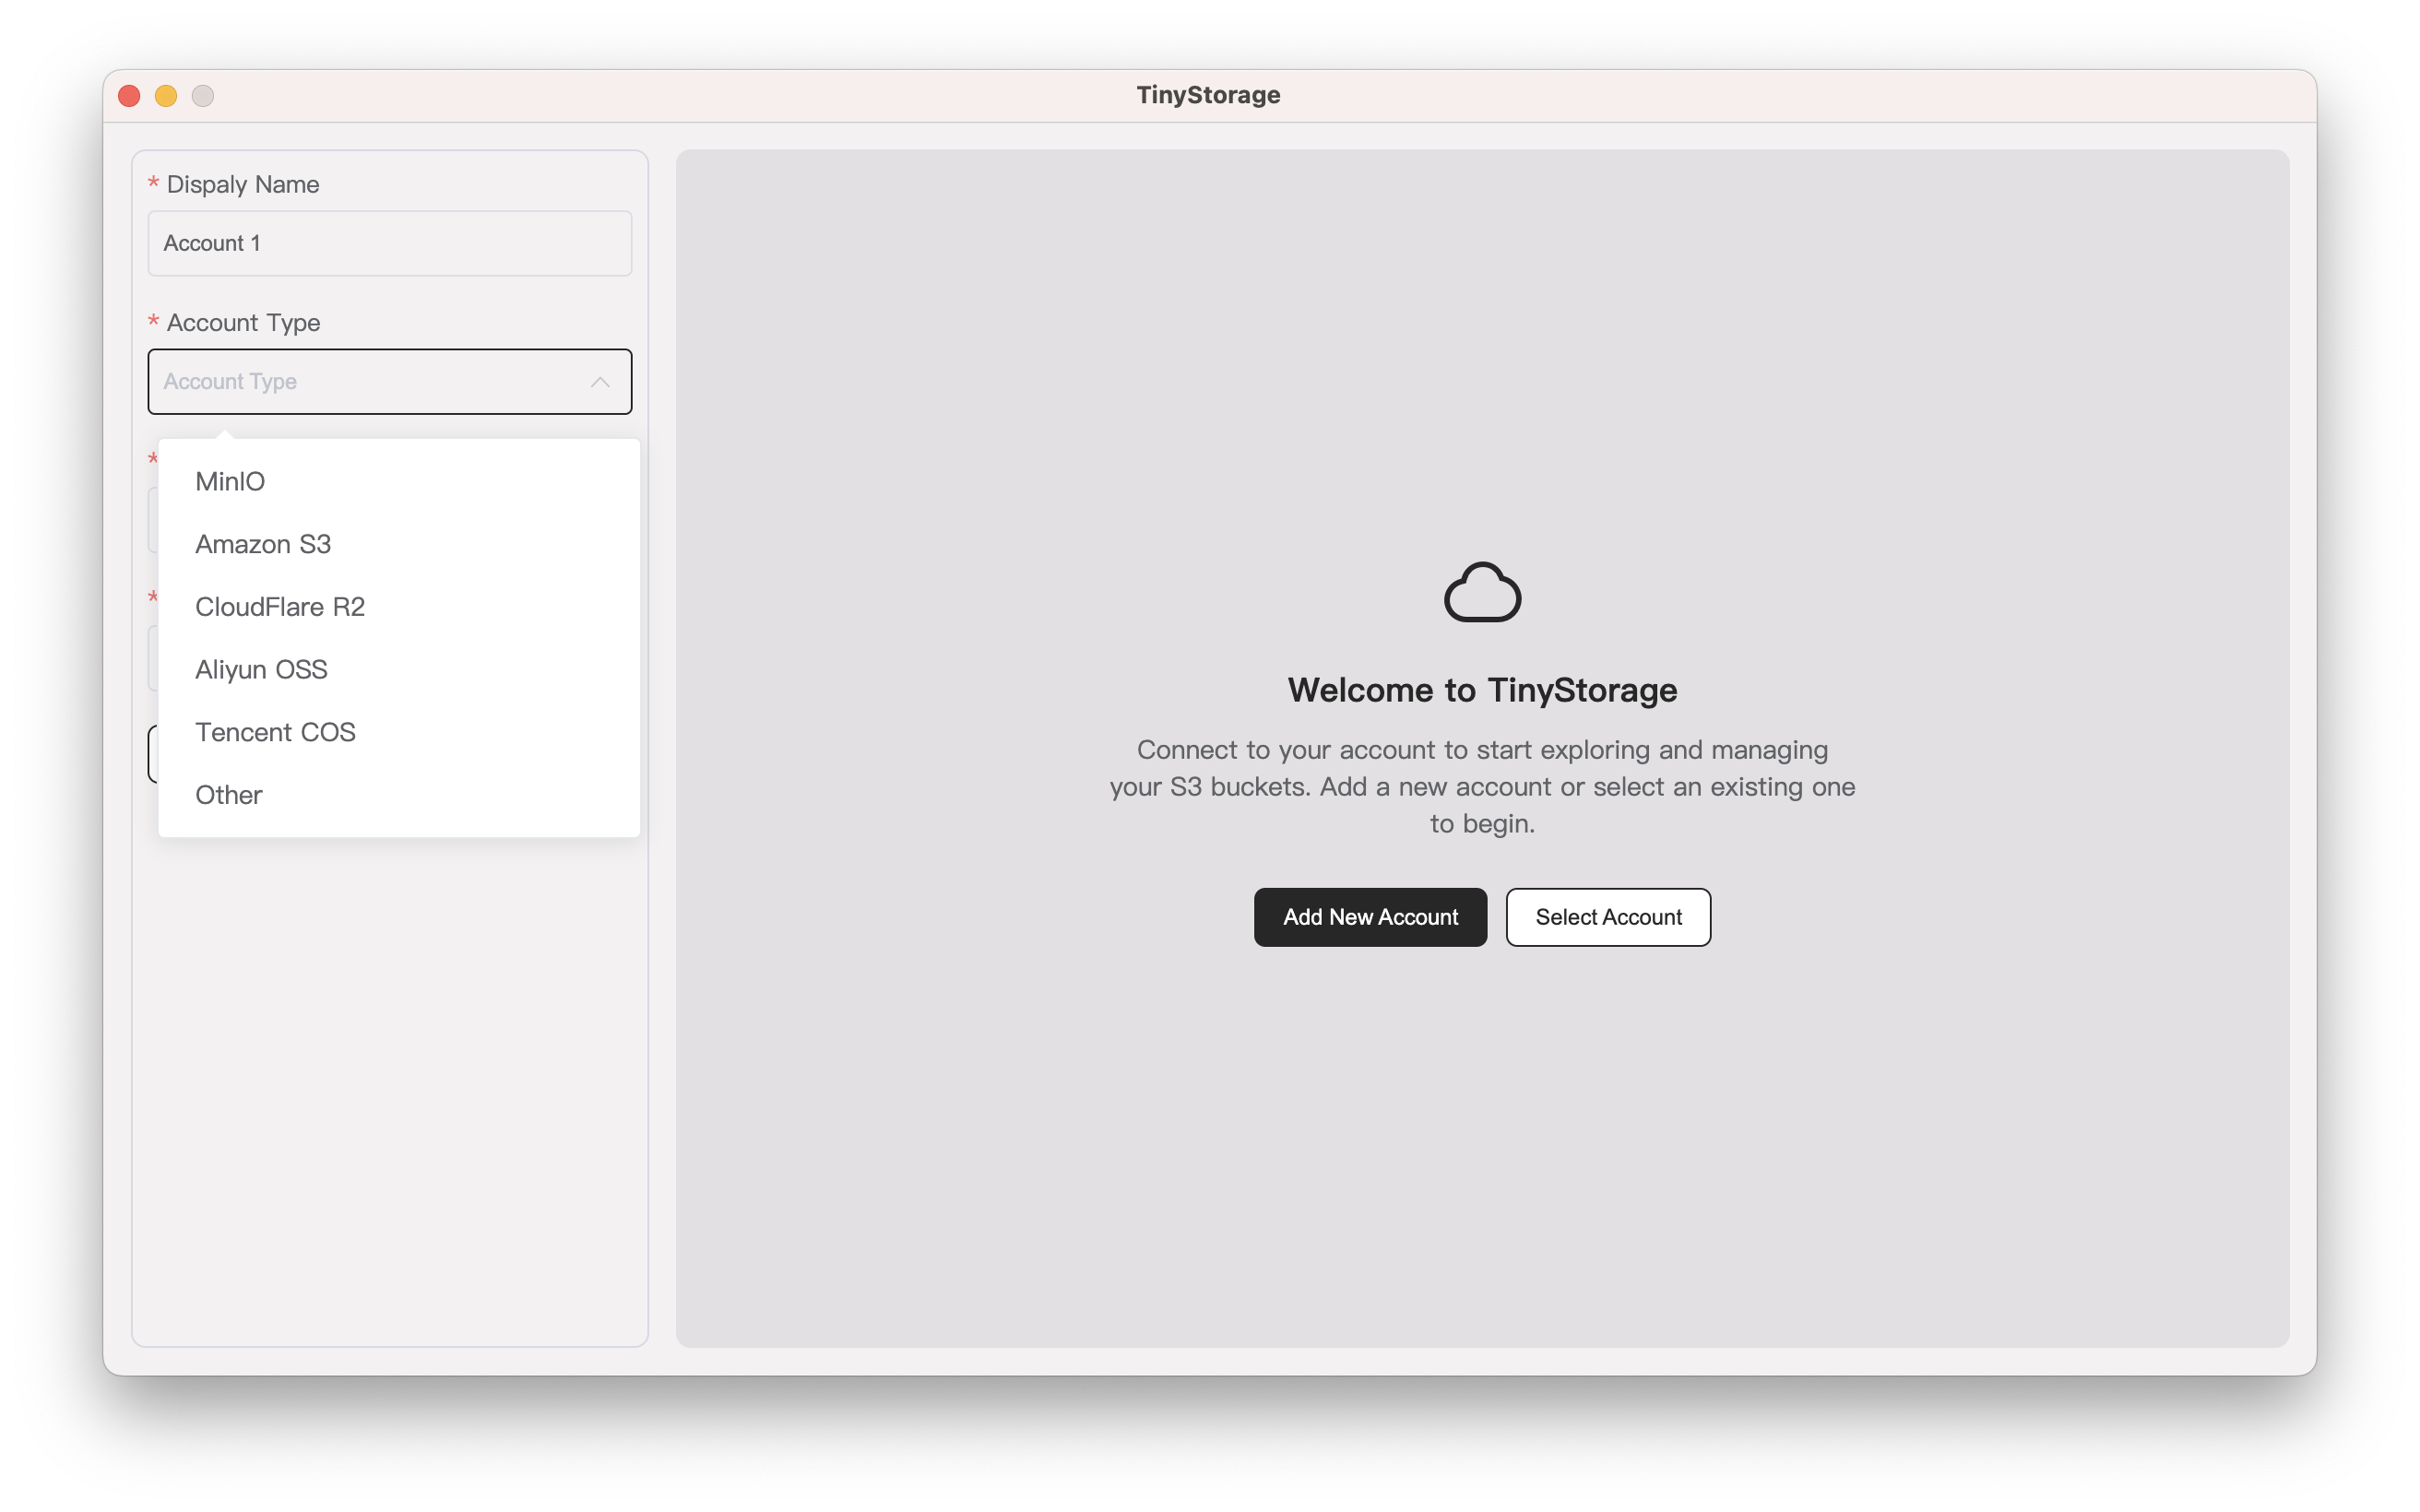Select the Aliyun OSS option
The width and height of the screenshot is (2420, 1512).
coord(398,669)
